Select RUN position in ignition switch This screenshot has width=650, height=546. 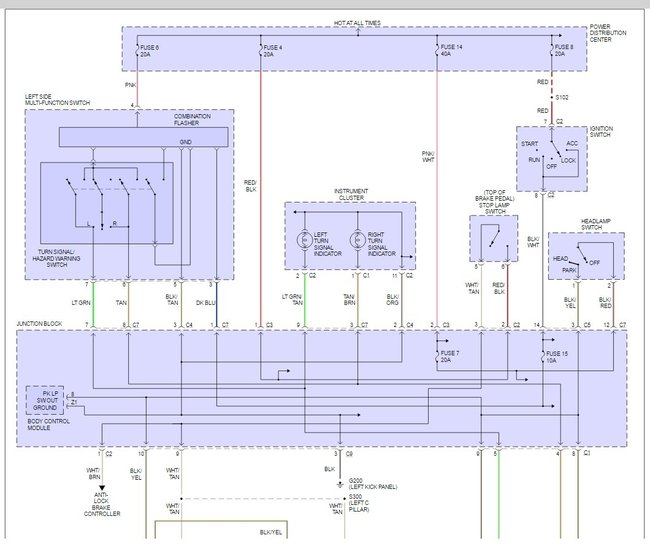pos(534,160)
